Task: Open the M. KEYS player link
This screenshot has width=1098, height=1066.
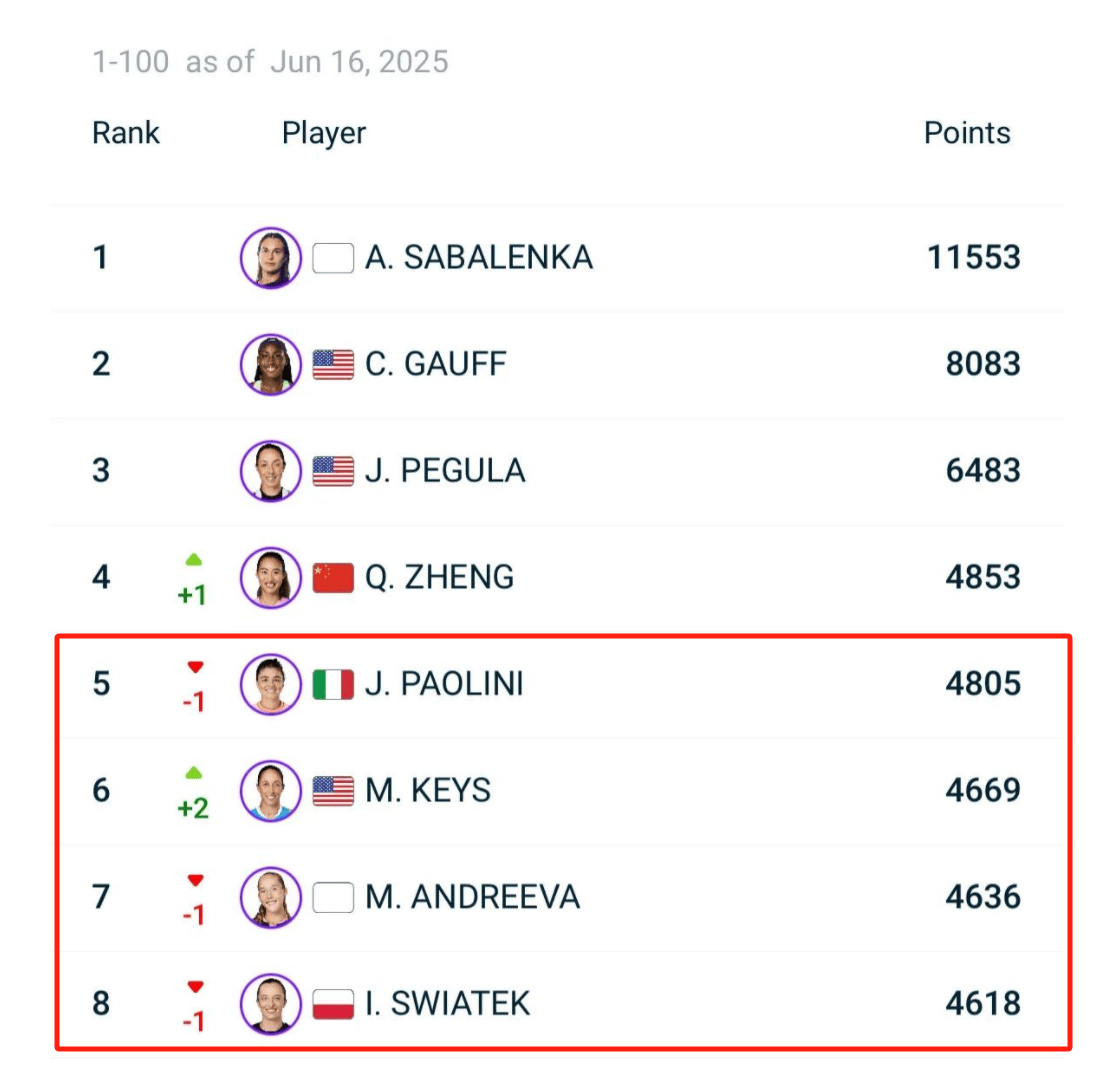Action: [x=428, y=791]
